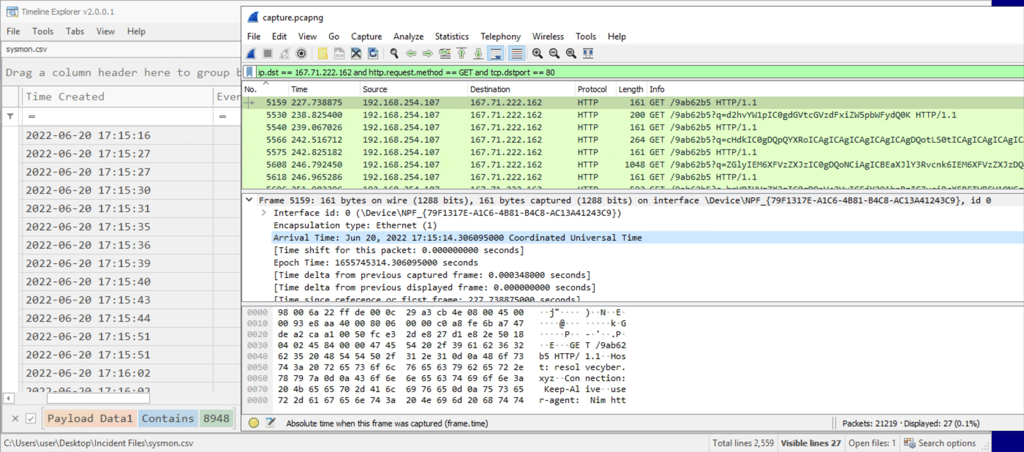Select packet number 5566
The image size is (1024, 452).
633,139
